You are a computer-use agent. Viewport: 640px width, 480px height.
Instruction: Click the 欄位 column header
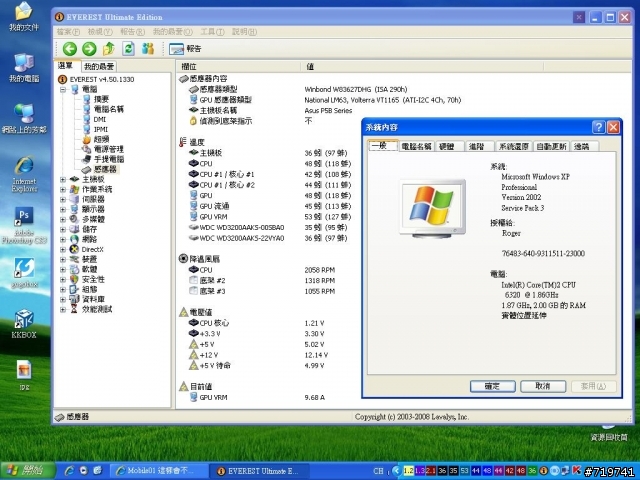[239, 67]
